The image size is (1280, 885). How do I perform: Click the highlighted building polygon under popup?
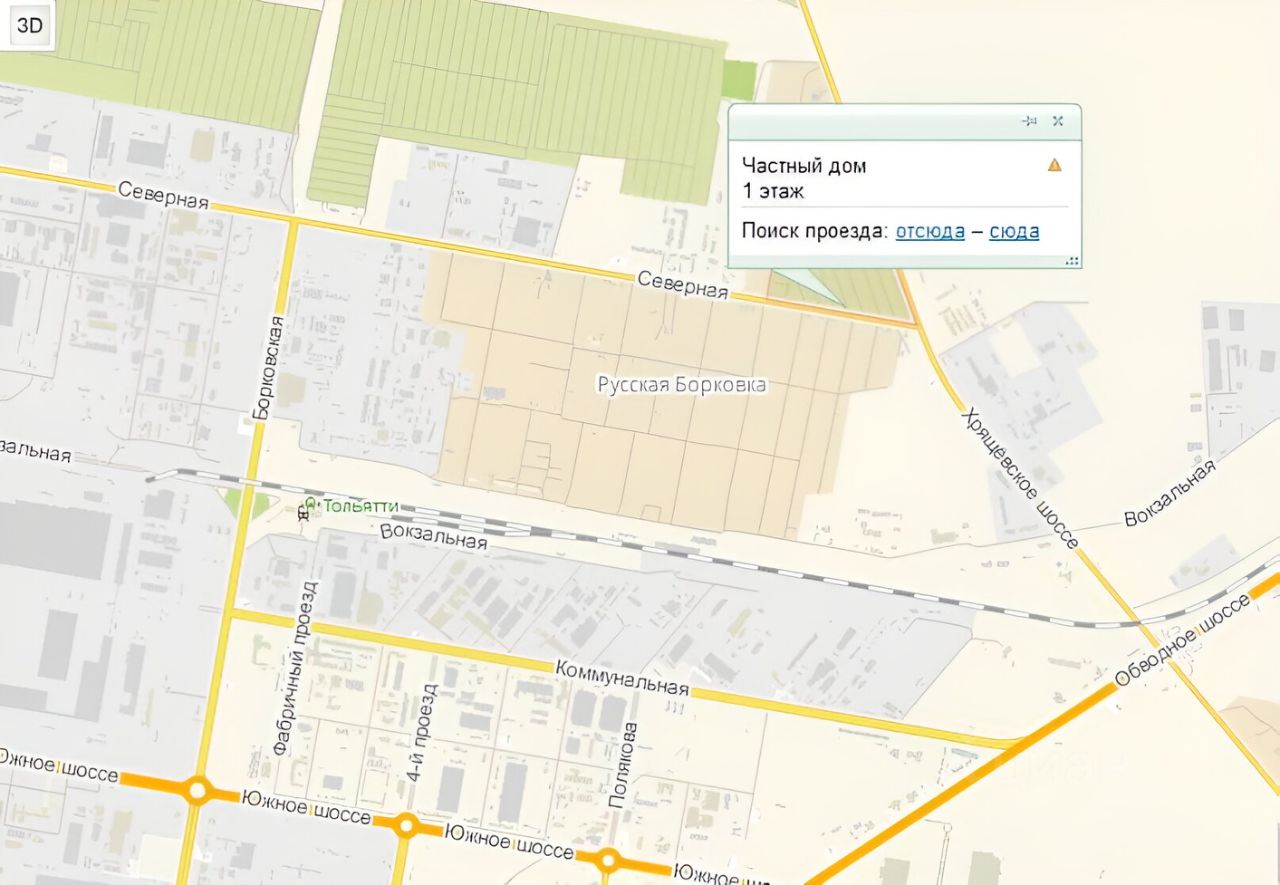[x=807, y=285]
